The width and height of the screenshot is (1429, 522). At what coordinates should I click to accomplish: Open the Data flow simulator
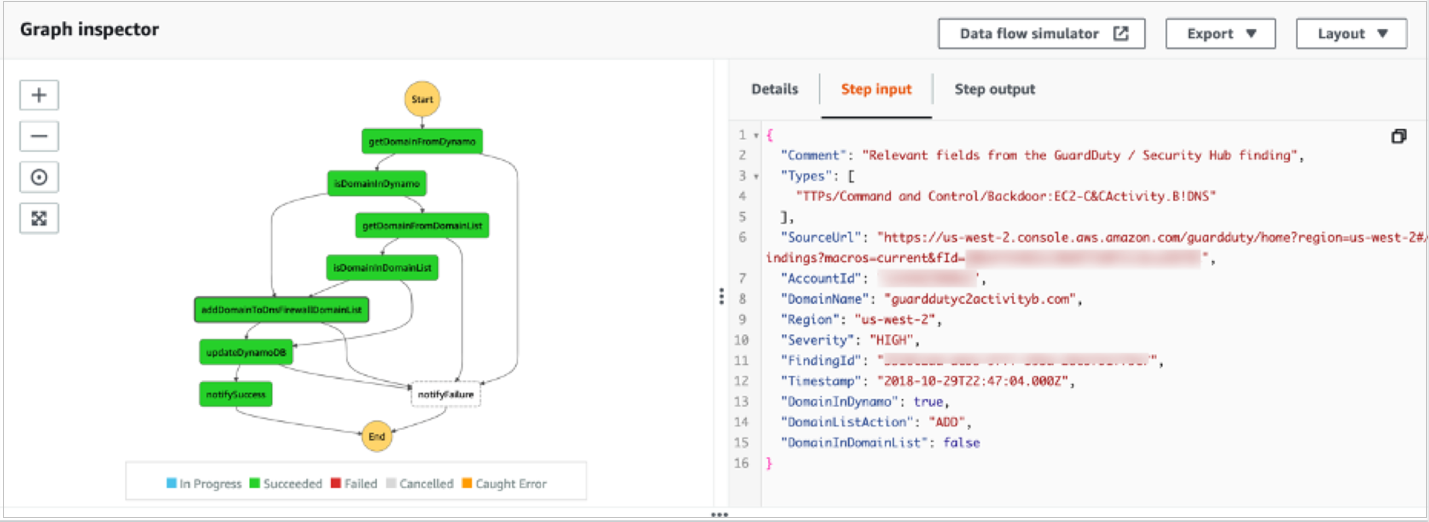(1041, 34)
